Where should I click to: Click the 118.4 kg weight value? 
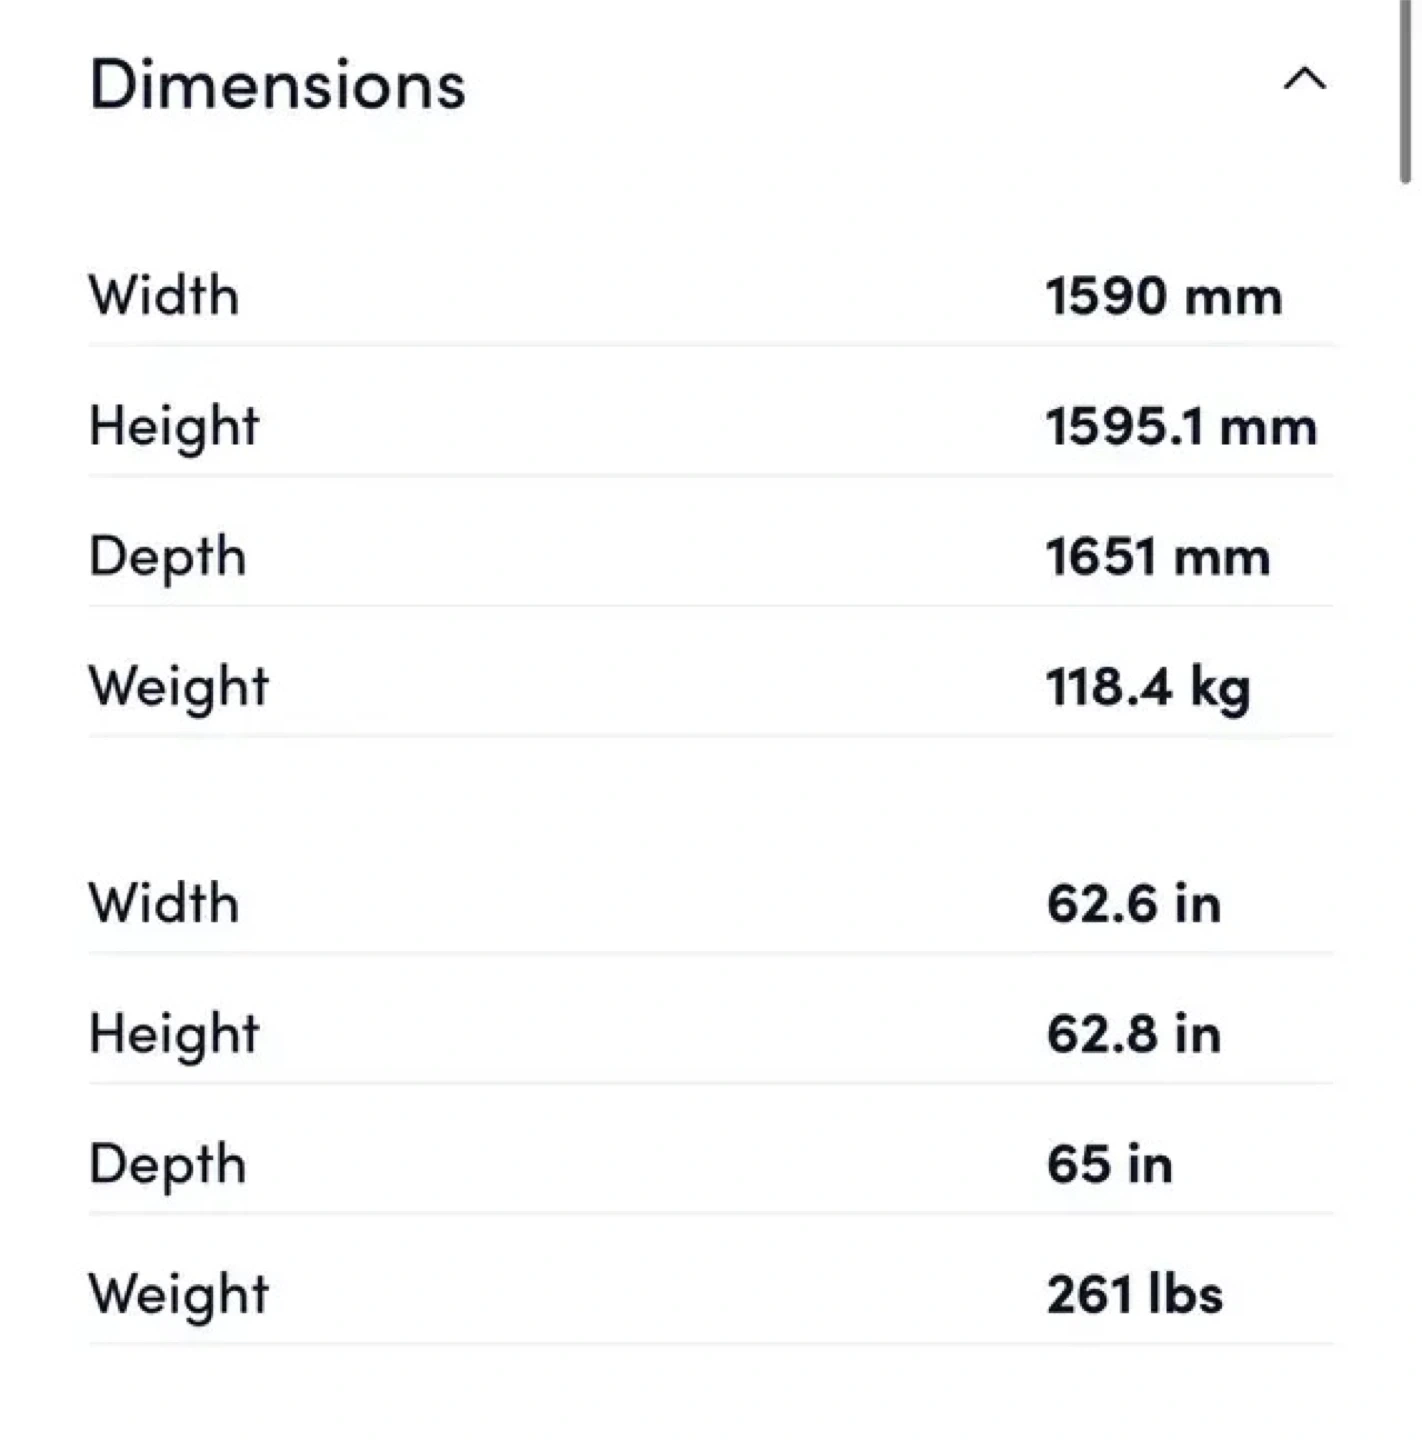(x=1148, y=688)
